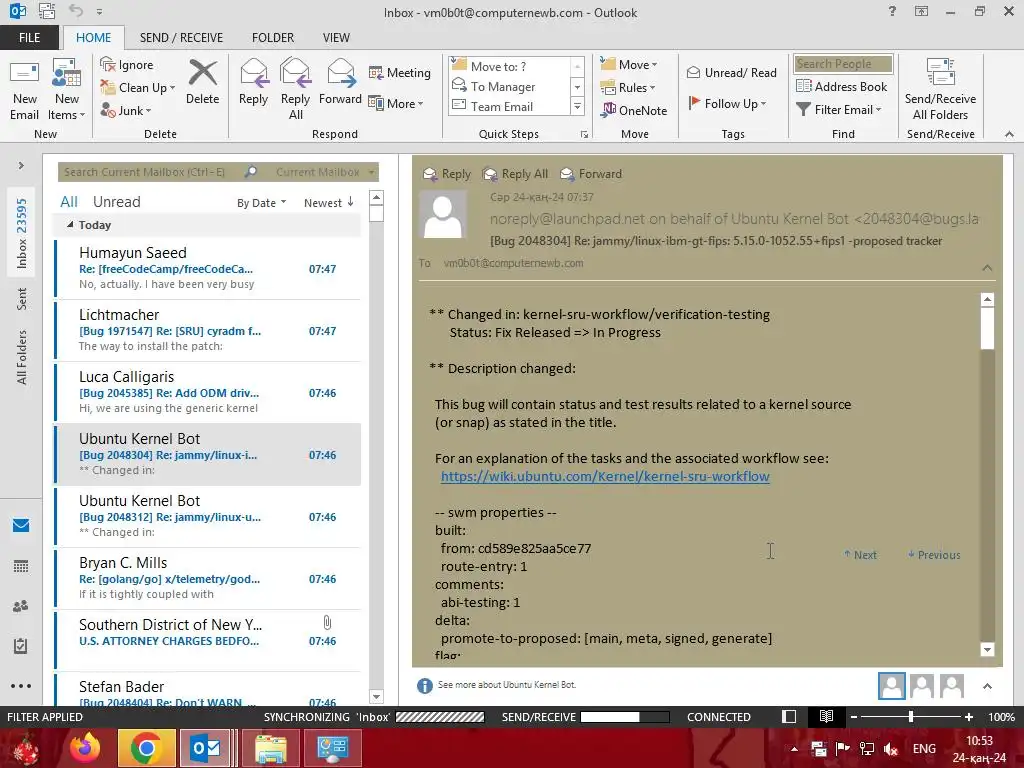Adjust the zoom slider
This screenshot has height=768, width=1024.
pos(911,716)
